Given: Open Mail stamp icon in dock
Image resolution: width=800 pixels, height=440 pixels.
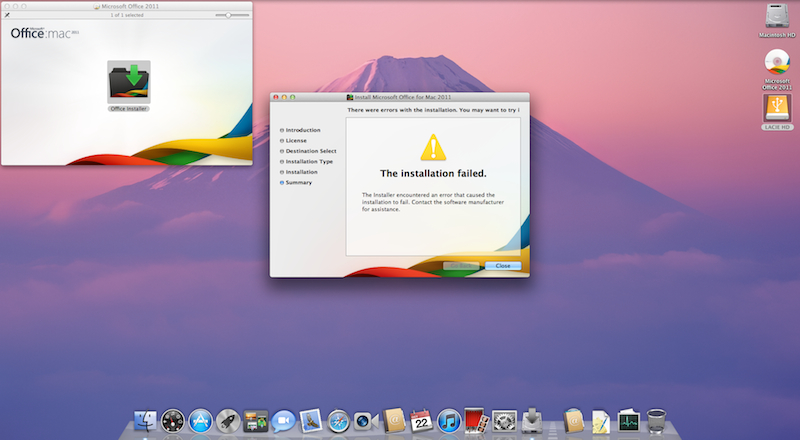Looking at the screenshot, I should tap(311, 421).
